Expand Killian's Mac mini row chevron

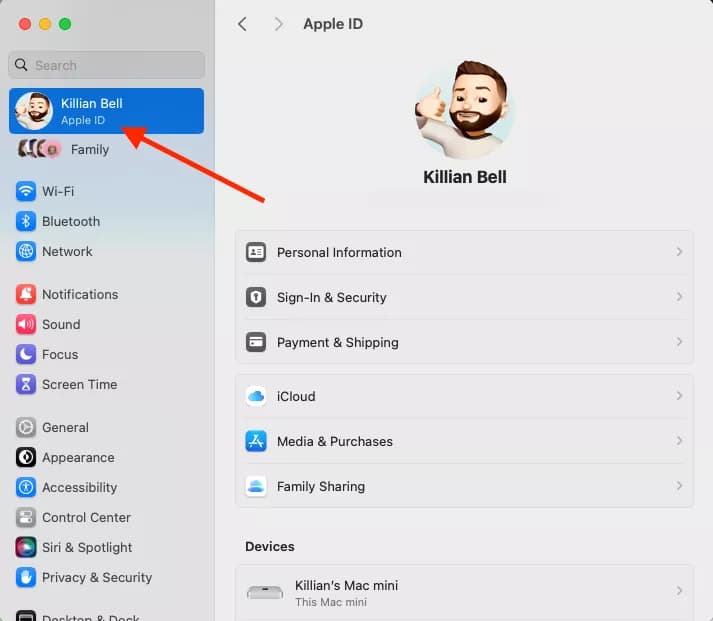click(679, 591)
